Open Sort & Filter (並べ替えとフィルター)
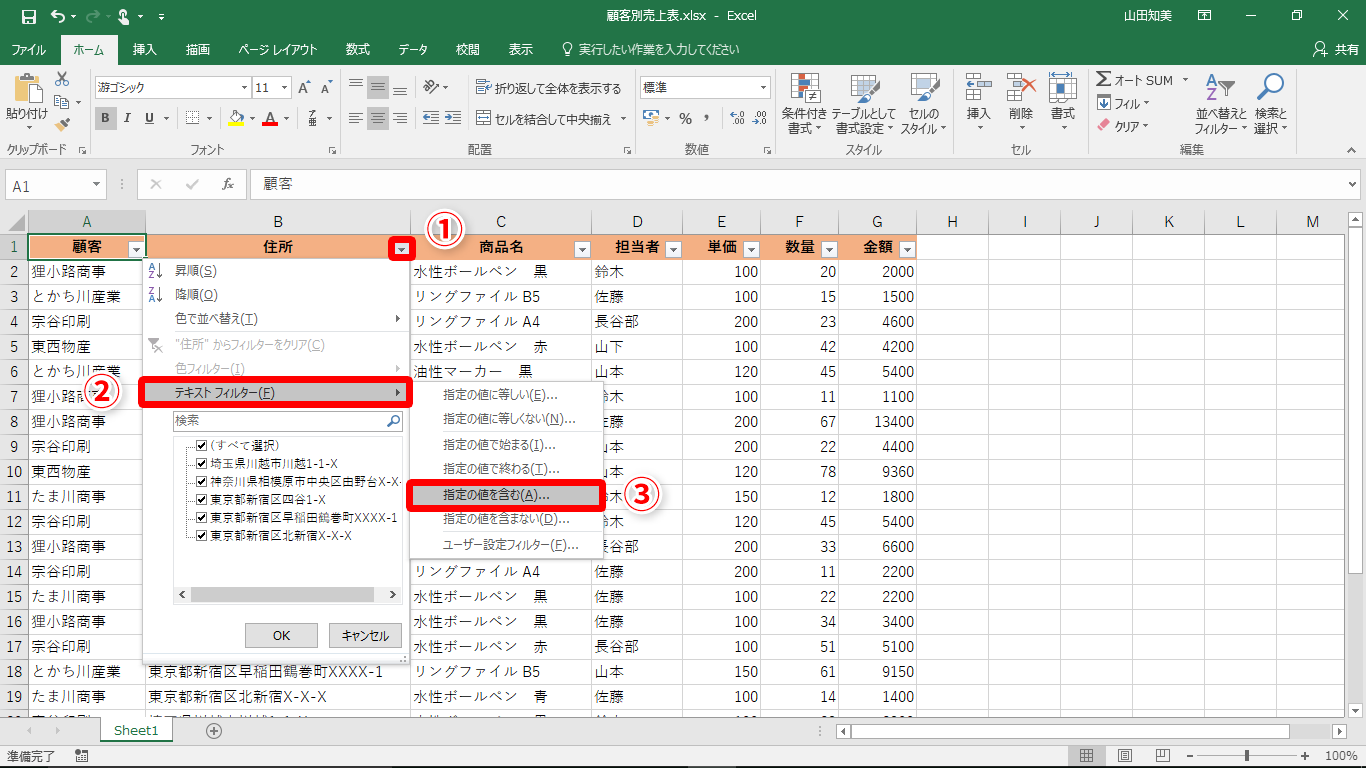 pyautogui.click(x=1221, y=104)
